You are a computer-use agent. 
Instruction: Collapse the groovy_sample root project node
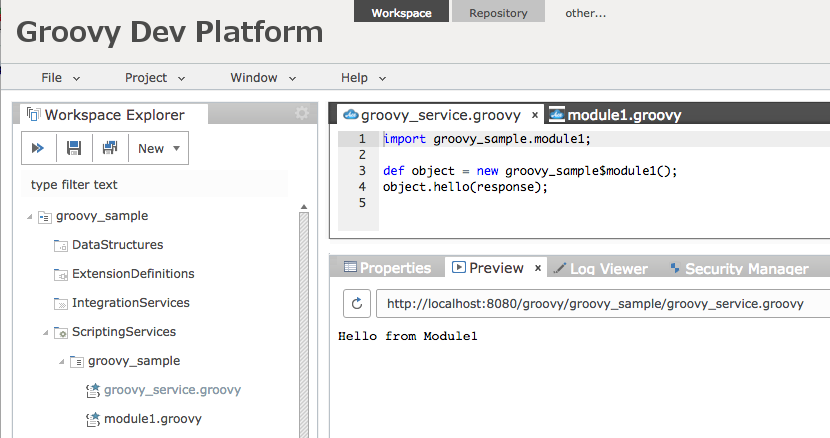click(30, 217)
